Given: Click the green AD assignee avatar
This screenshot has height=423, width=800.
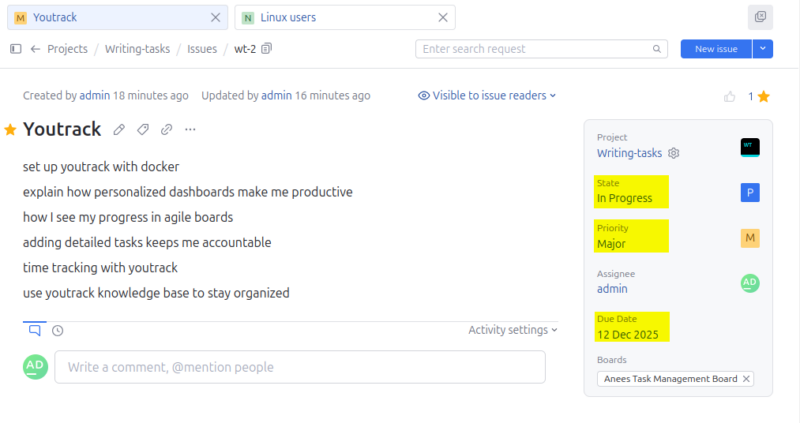Looking at the screenshot, I should [x=750, y=283].
